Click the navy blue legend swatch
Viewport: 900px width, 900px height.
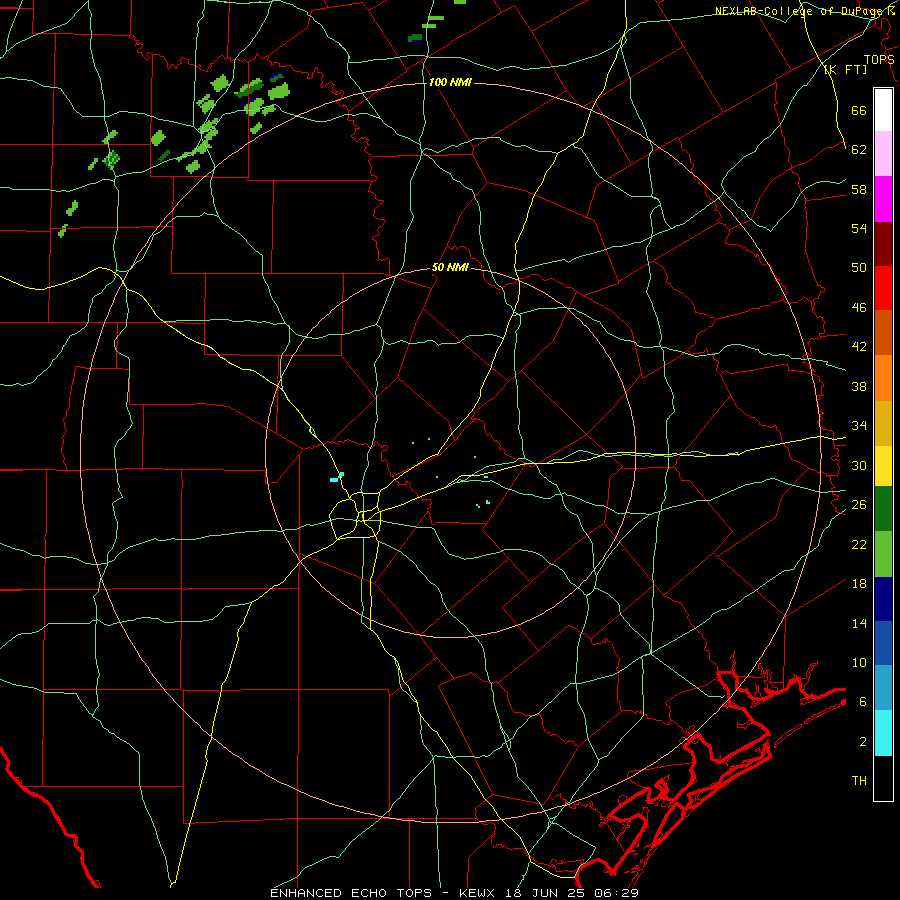883,599
